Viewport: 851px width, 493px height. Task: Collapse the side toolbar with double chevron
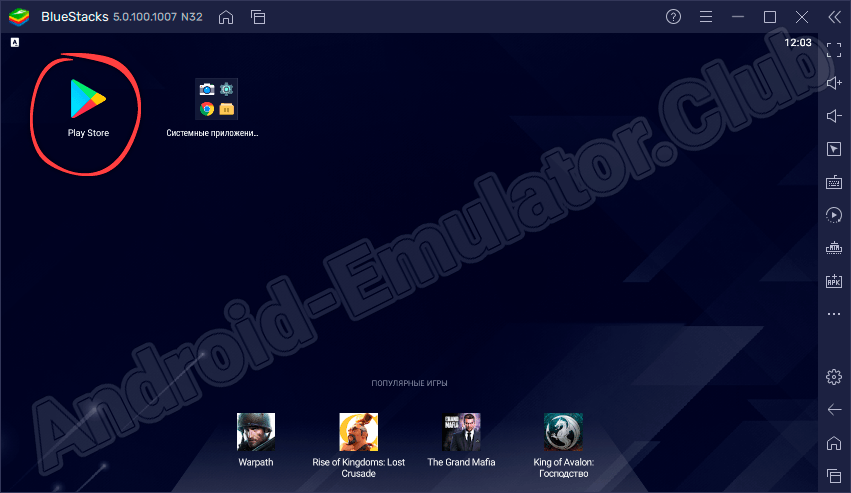pyautogui.click(x=833, y=17)
